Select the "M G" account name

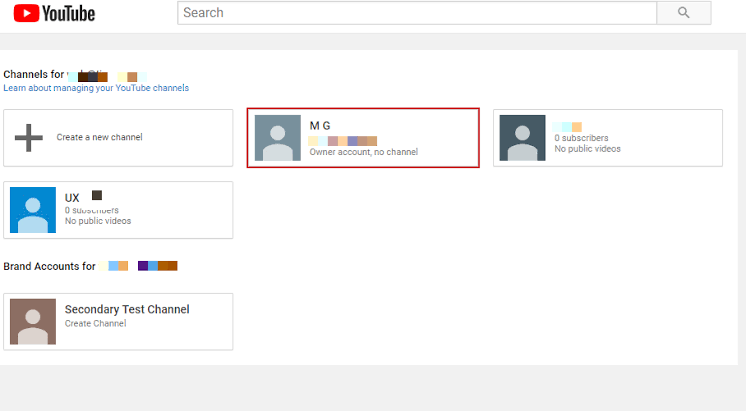pos(320,125)
